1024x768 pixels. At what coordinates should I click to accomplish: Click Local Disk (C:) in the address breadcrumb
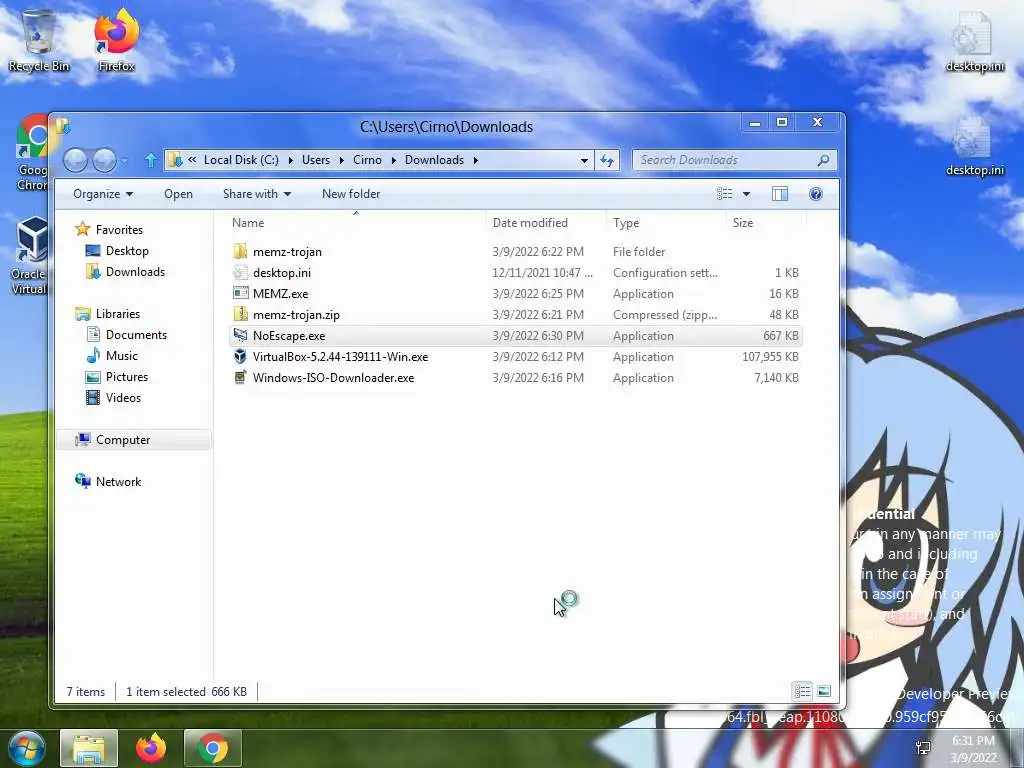click(241, 160)
